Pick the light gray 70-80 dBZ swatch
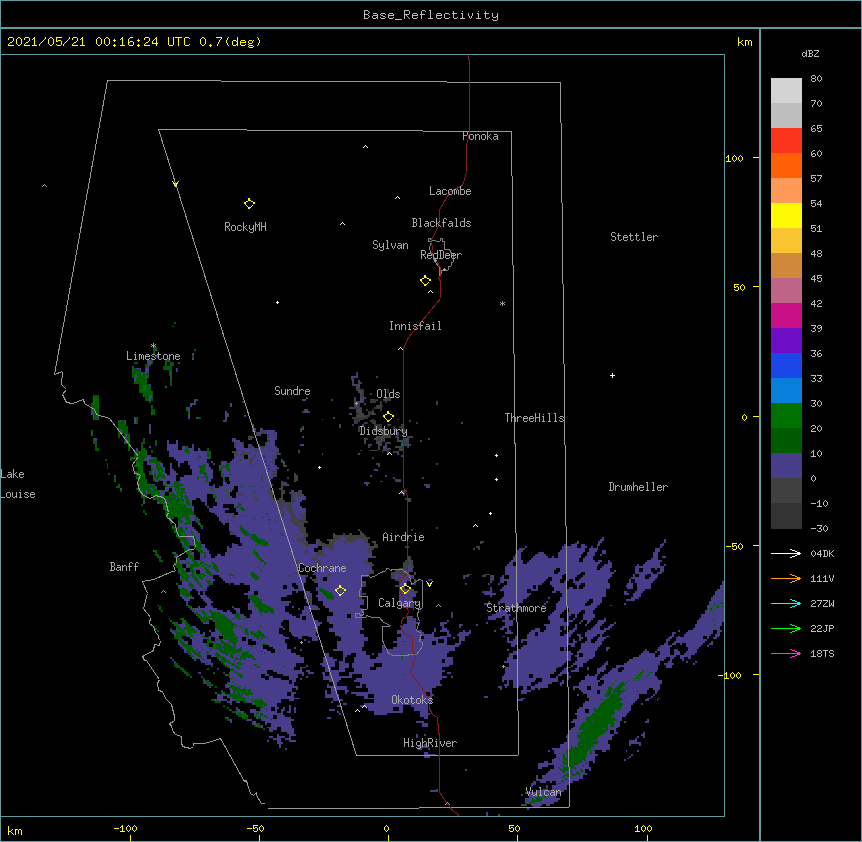Image resolution: width=862 pixels, height=842 pixels. pos(786,91)
